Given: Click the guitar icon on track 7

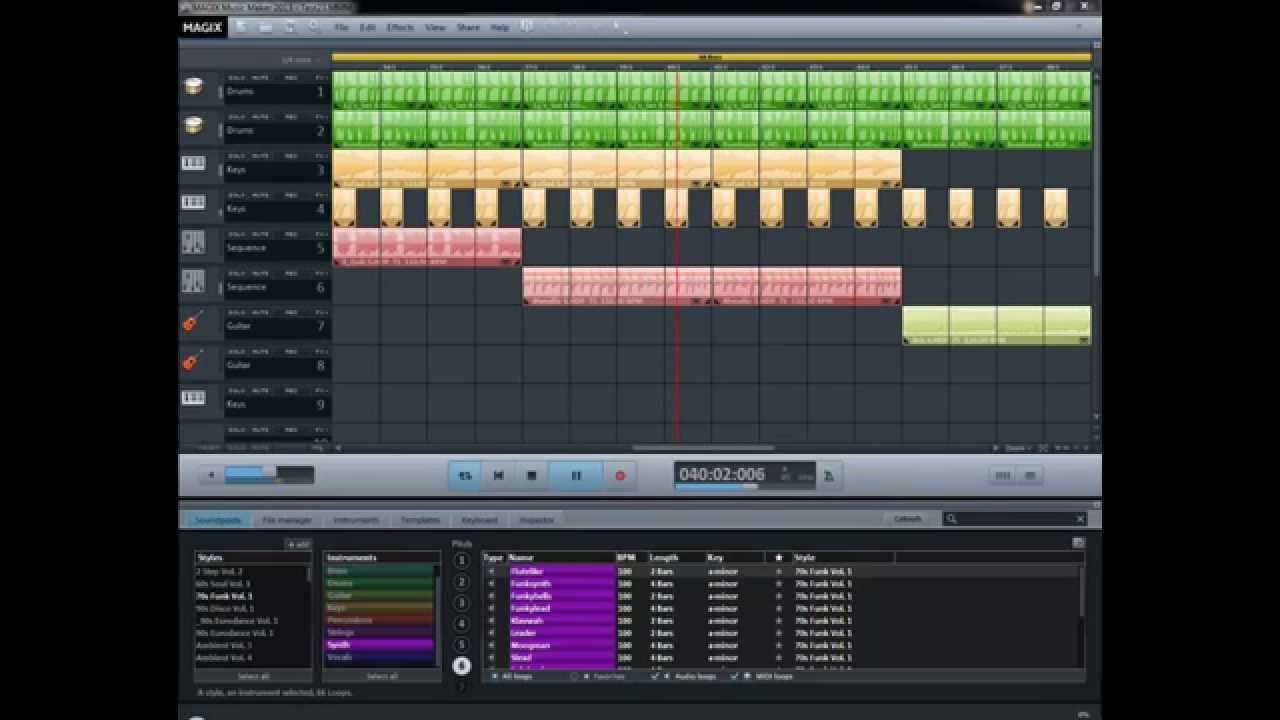Looking at the screenshot, I should click(x=193, y=321).
